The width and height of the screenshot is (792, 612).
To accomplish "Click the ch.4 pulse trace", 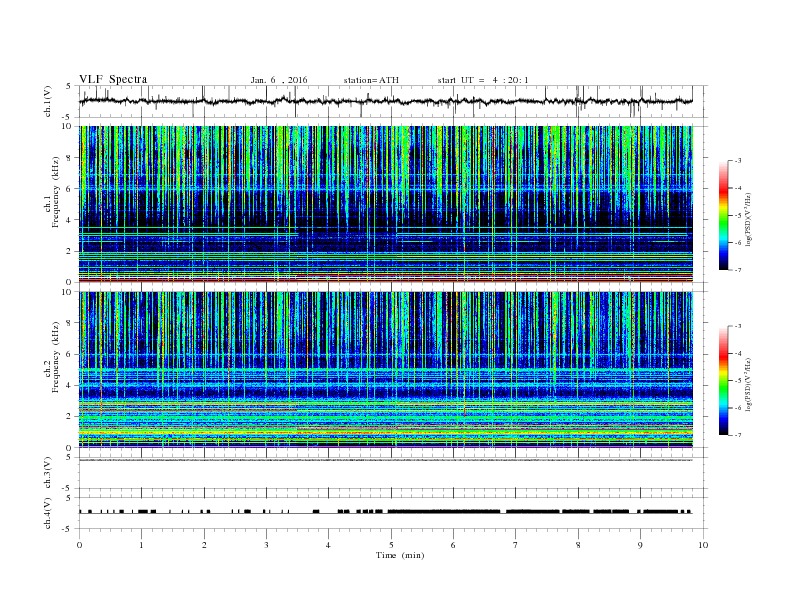I will (x=386, y=512).
